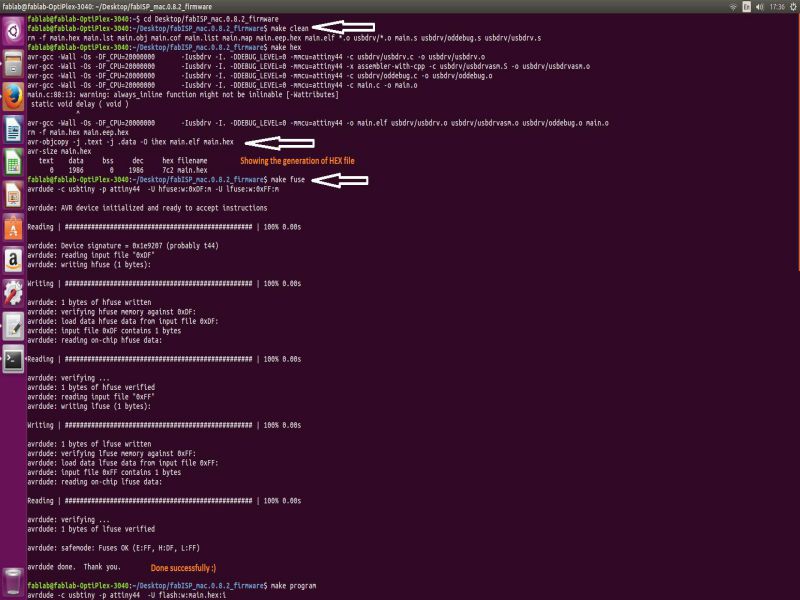Focus the Terminal launcher icon
800x600 pixels.
coord(13,359)
